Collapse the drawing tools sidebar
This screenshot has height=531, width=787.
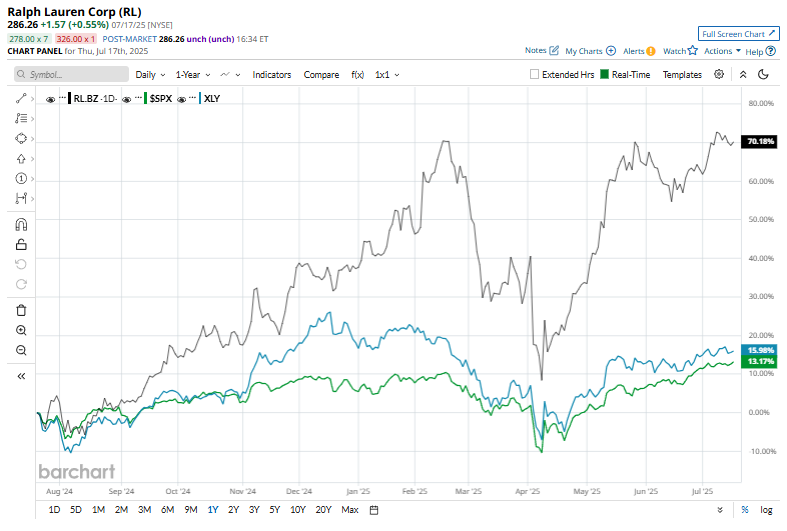tap(21, 376)
